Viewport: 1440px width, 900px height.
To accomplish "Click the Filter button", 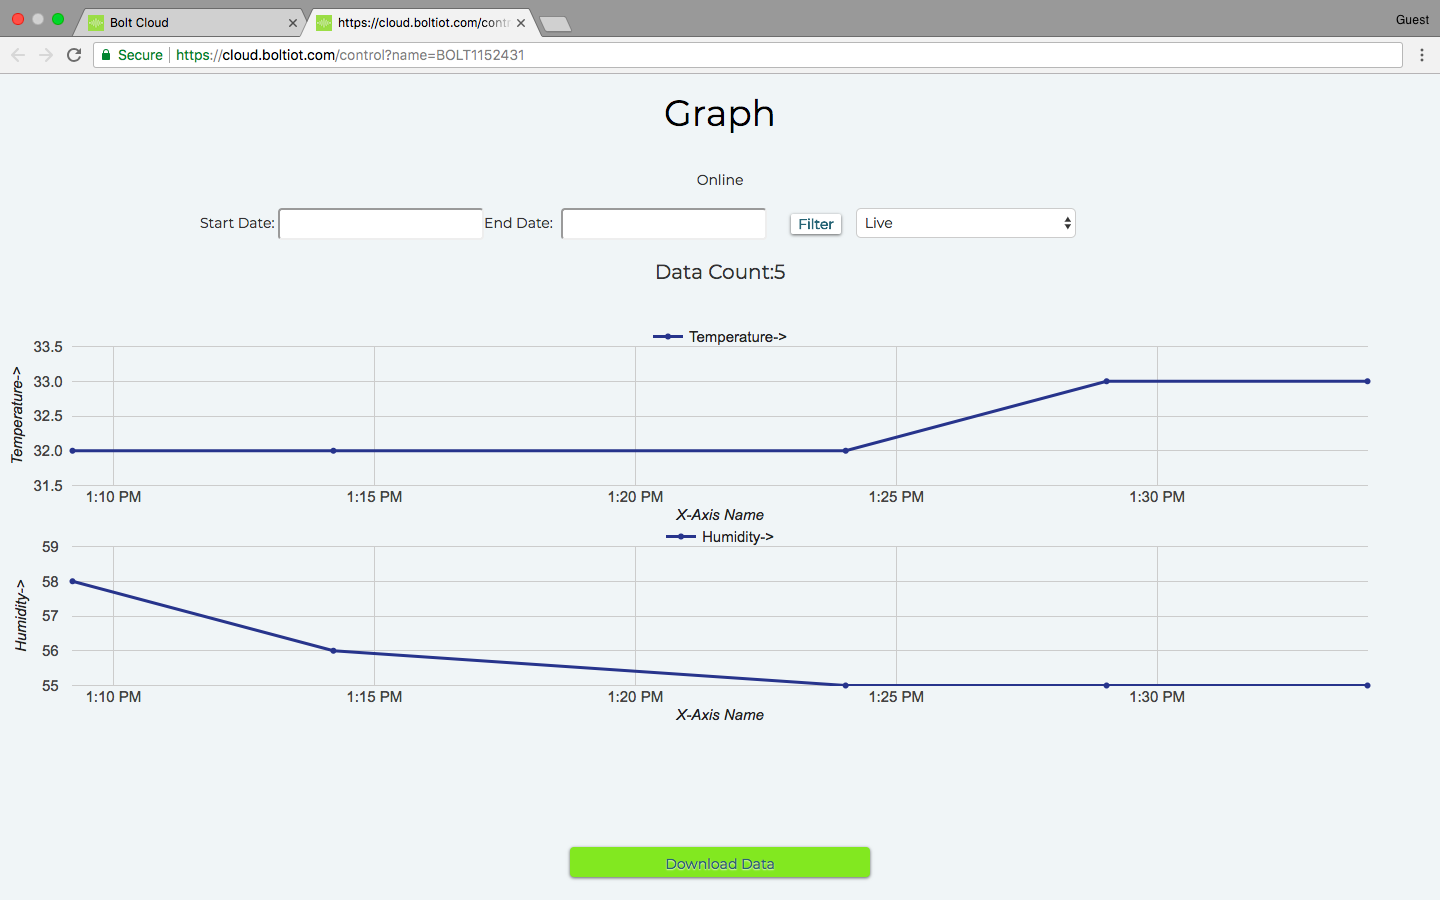I will pyautogui.click(x=815, y=223).
